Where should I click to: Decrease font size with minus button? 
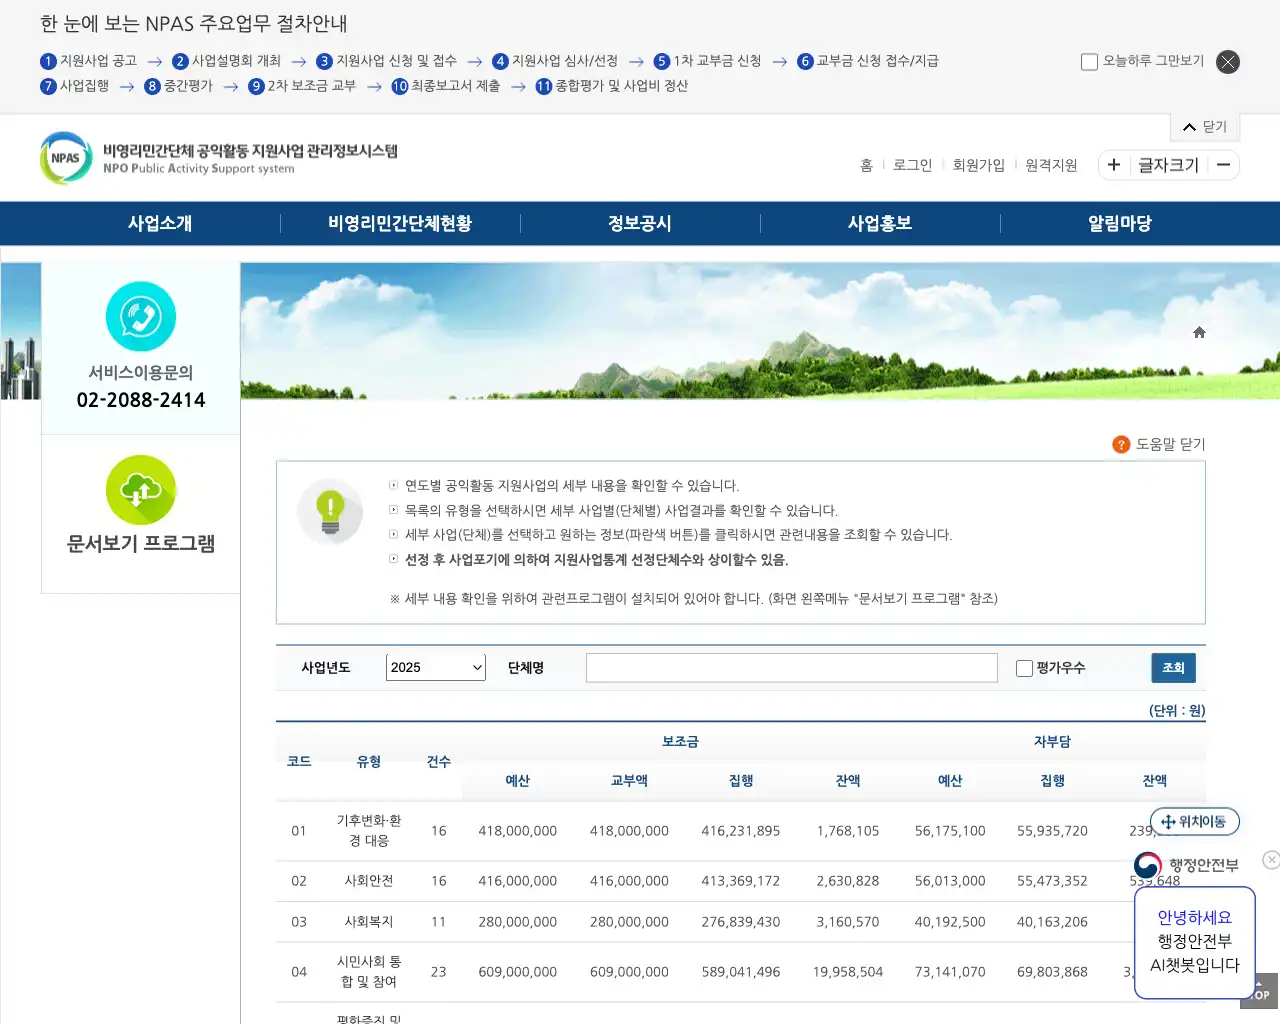[1224, 165]
